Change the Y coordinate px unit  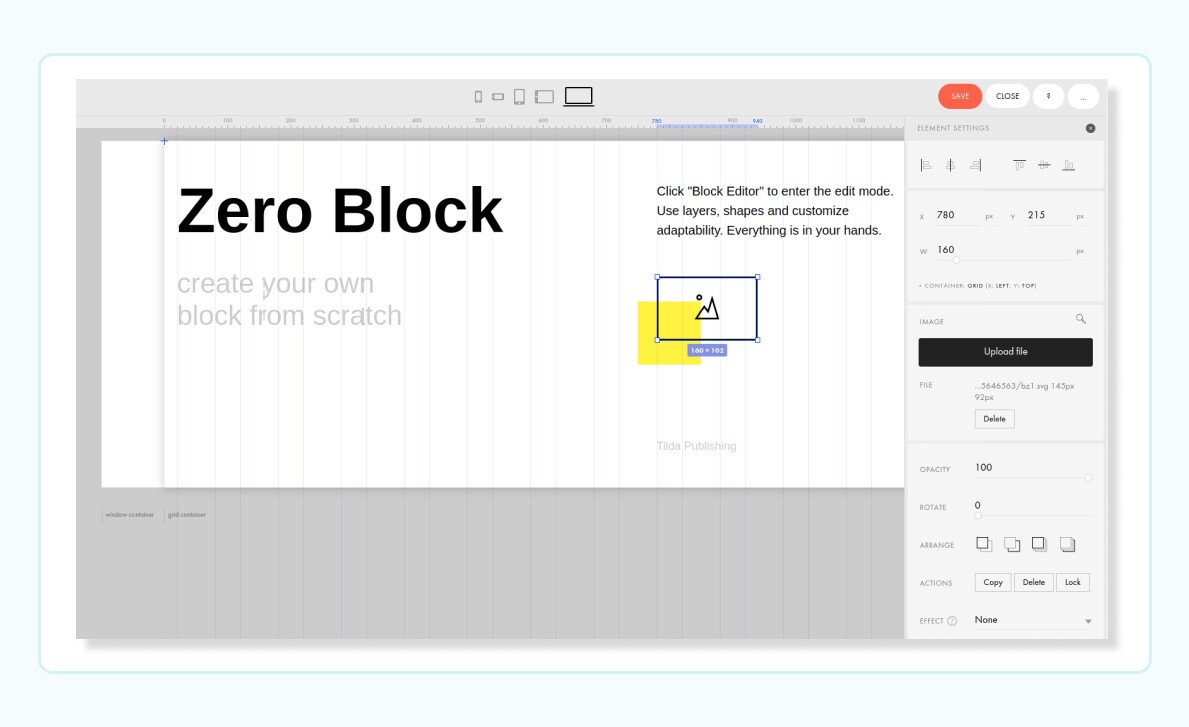pos(1080,217)
